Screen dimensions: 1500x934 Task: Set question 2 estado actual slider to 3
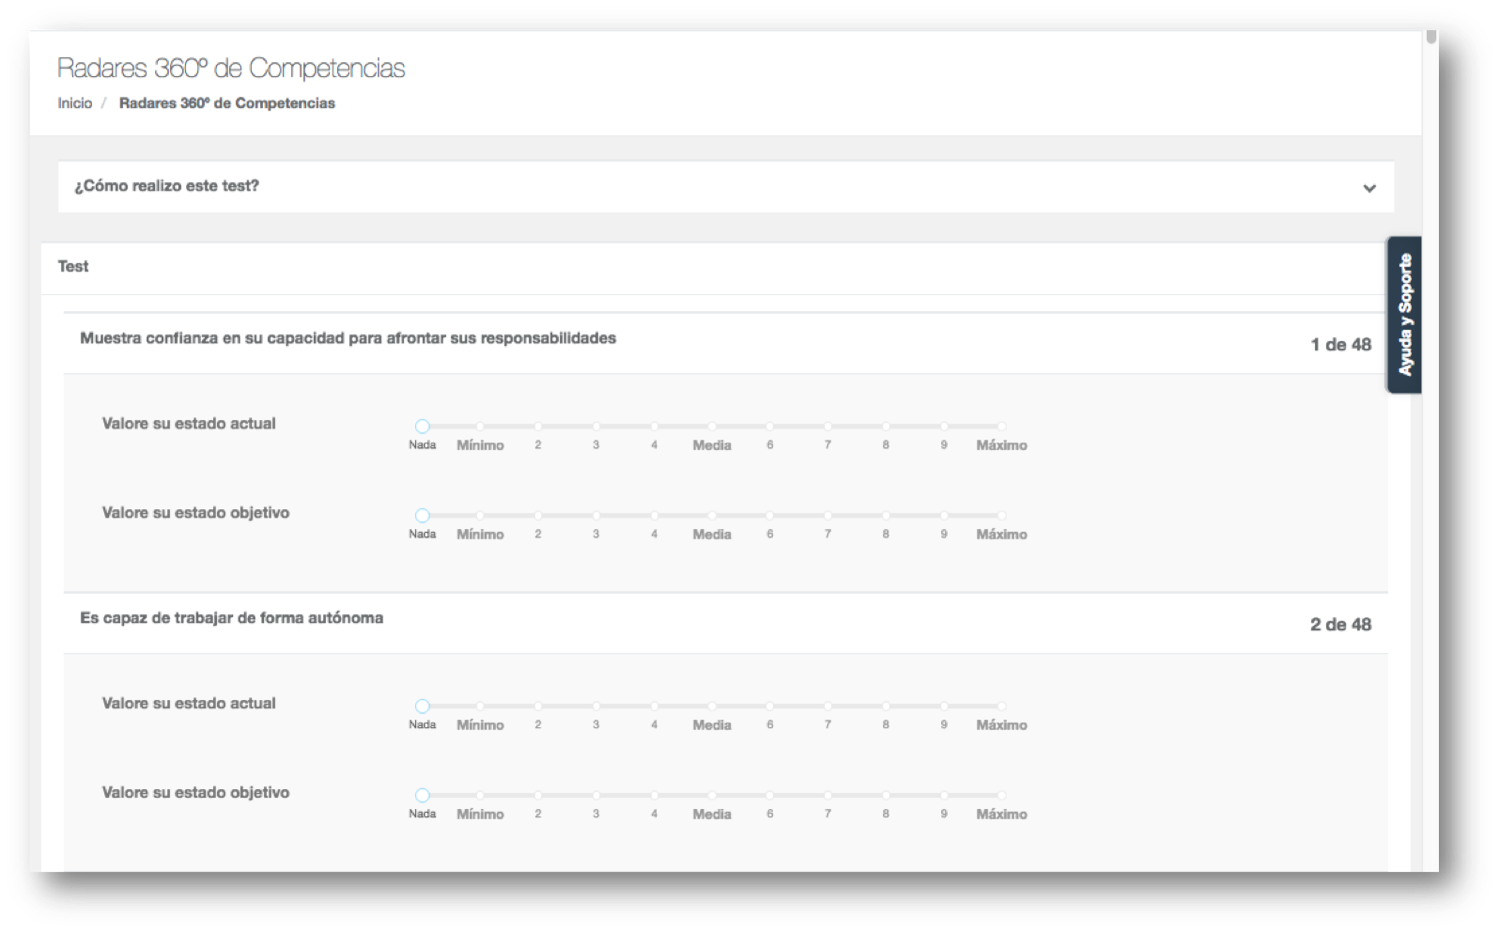click(x=596, y=706)
